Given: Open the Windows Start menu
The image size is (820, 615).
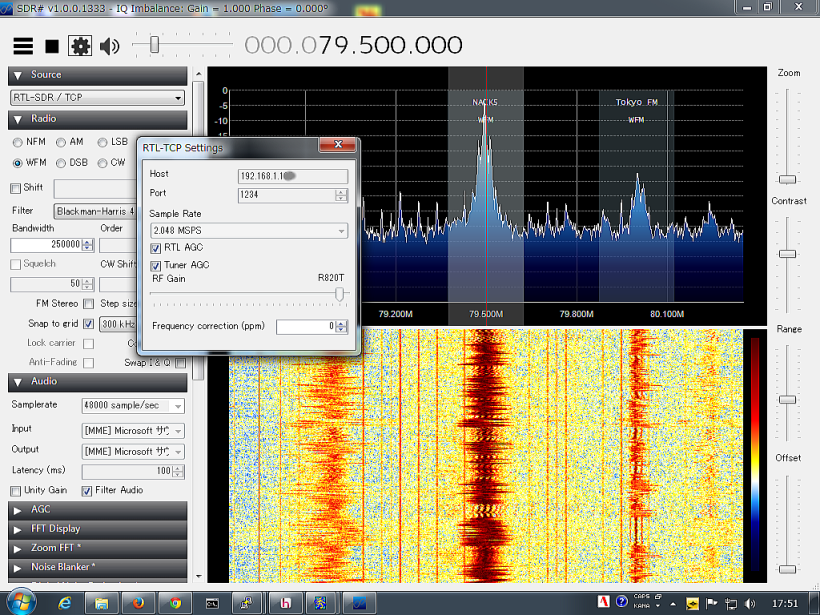Looking at the screenshot, I should click(21, 602).
